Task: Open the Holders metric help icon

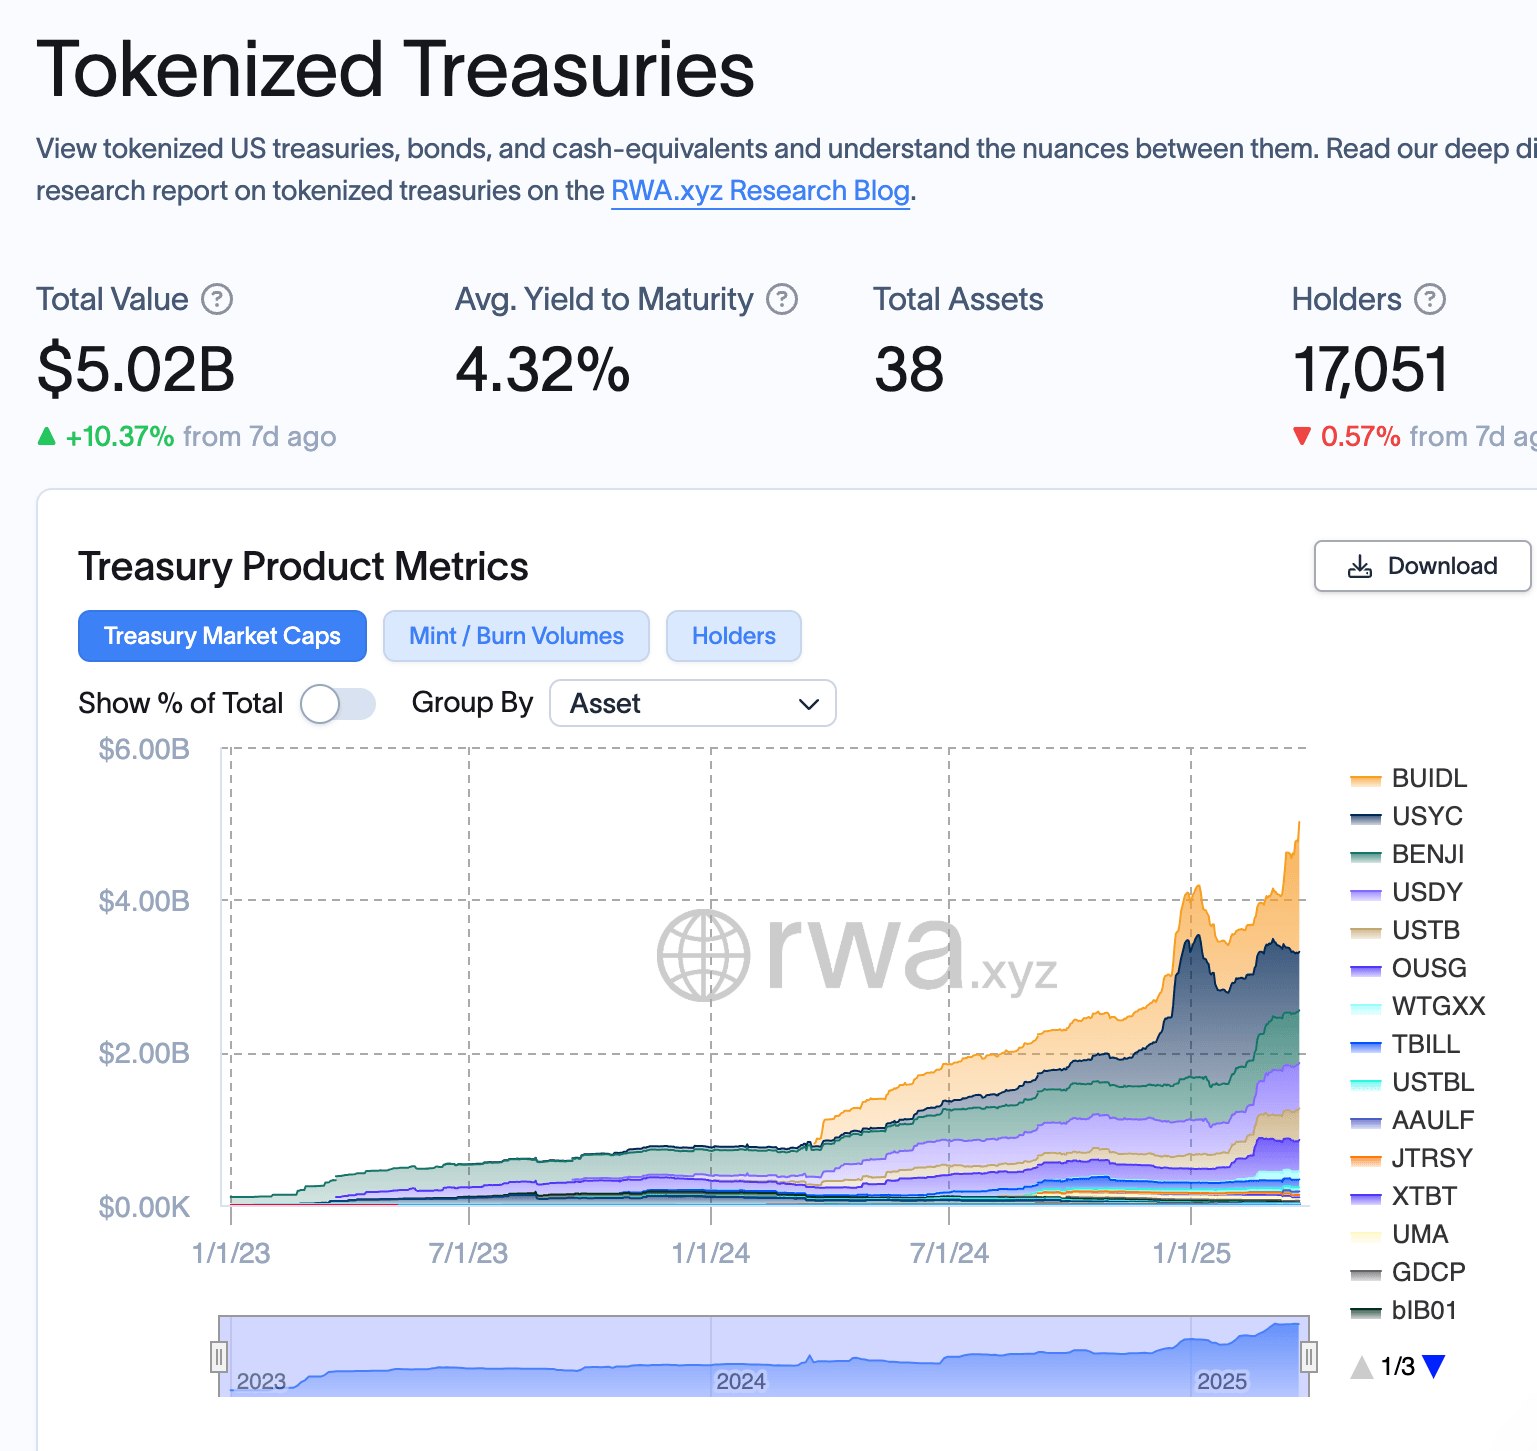Action: coord(1430,299)
